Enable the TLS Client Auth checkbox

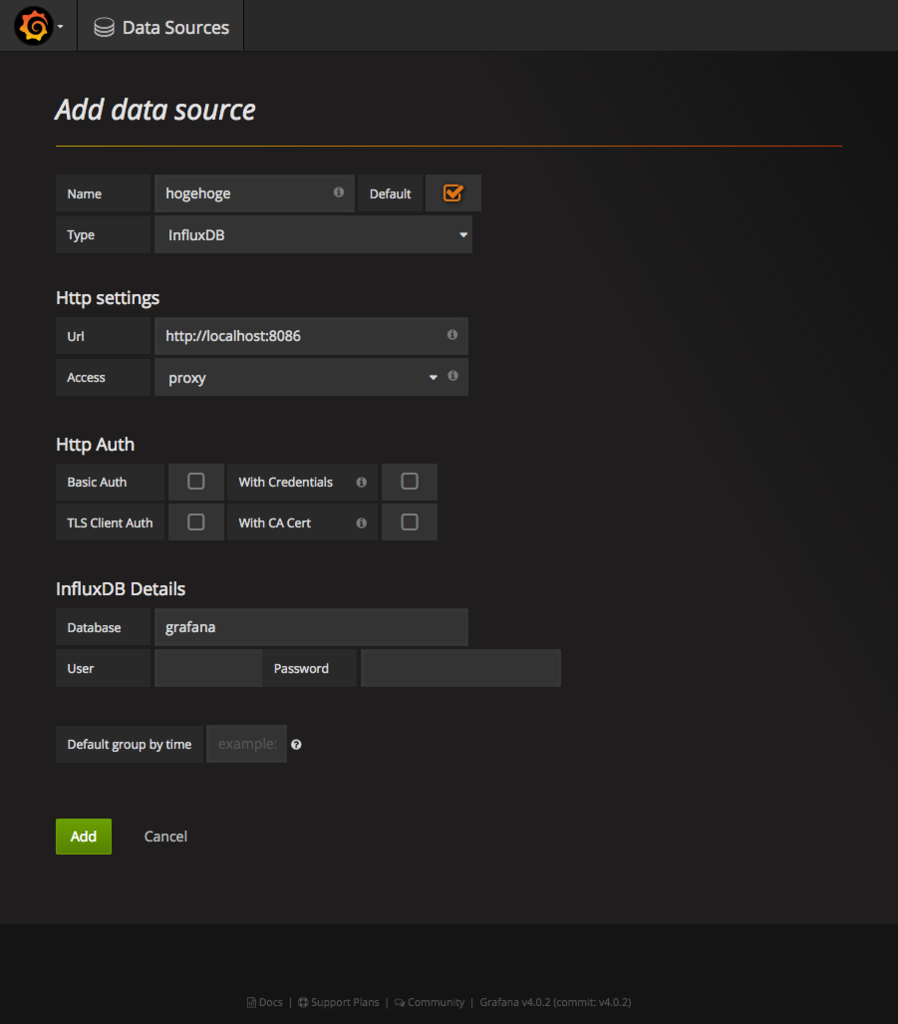pos(196,522)
